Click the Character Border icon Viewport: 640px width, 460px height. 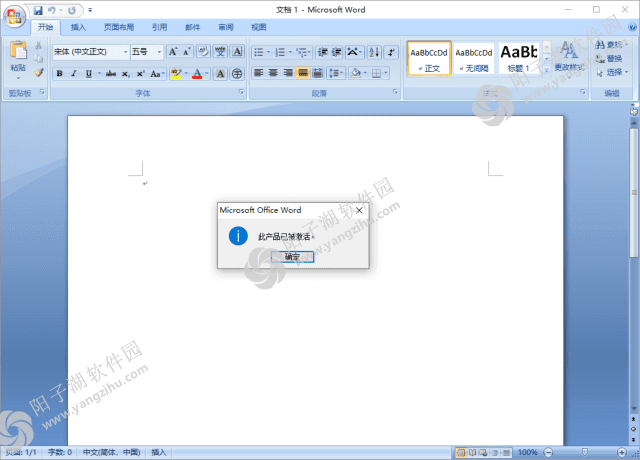click(237, 52)
